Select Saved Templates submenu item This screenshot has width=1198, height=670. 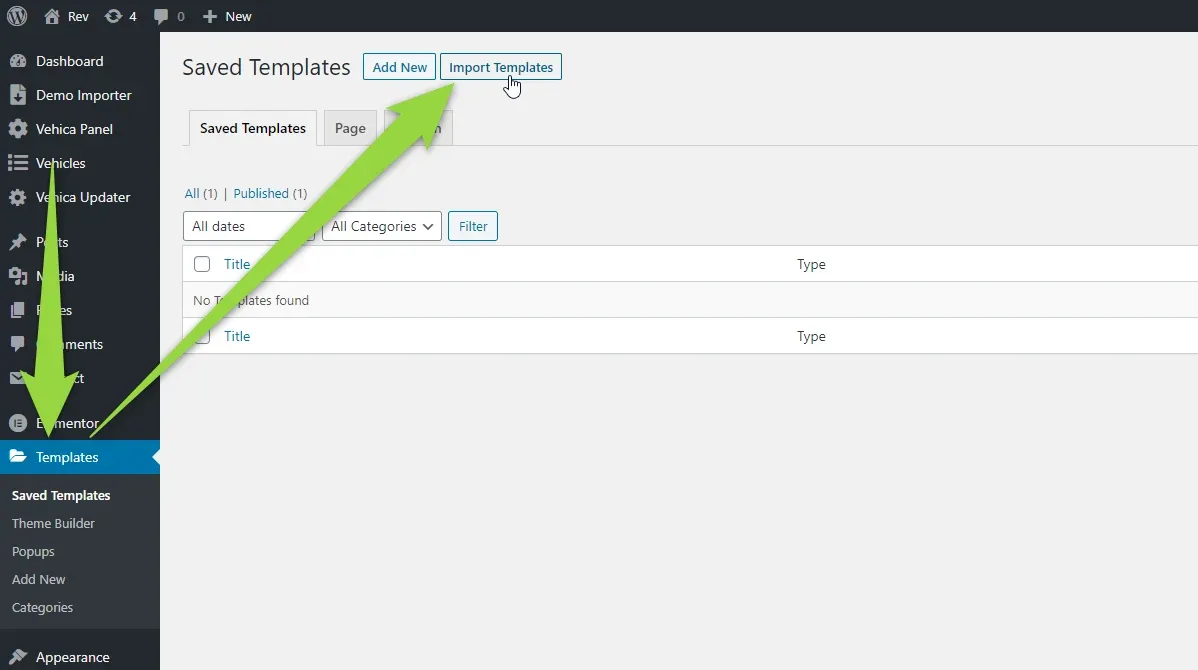(61, 495)
